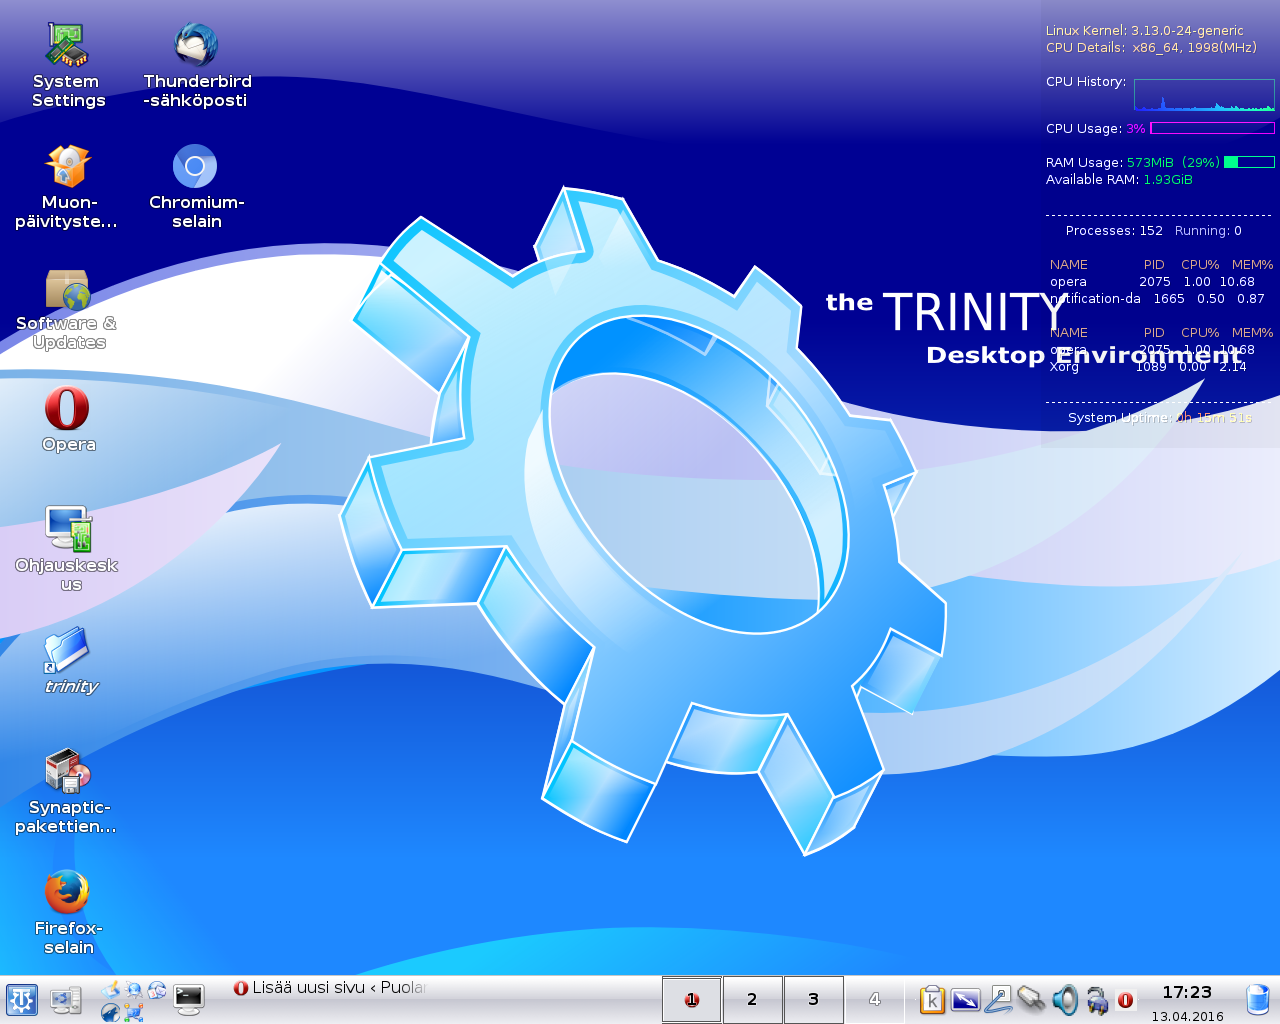Click the date 13.04.2016 in the panel

pos(1187,1016)
